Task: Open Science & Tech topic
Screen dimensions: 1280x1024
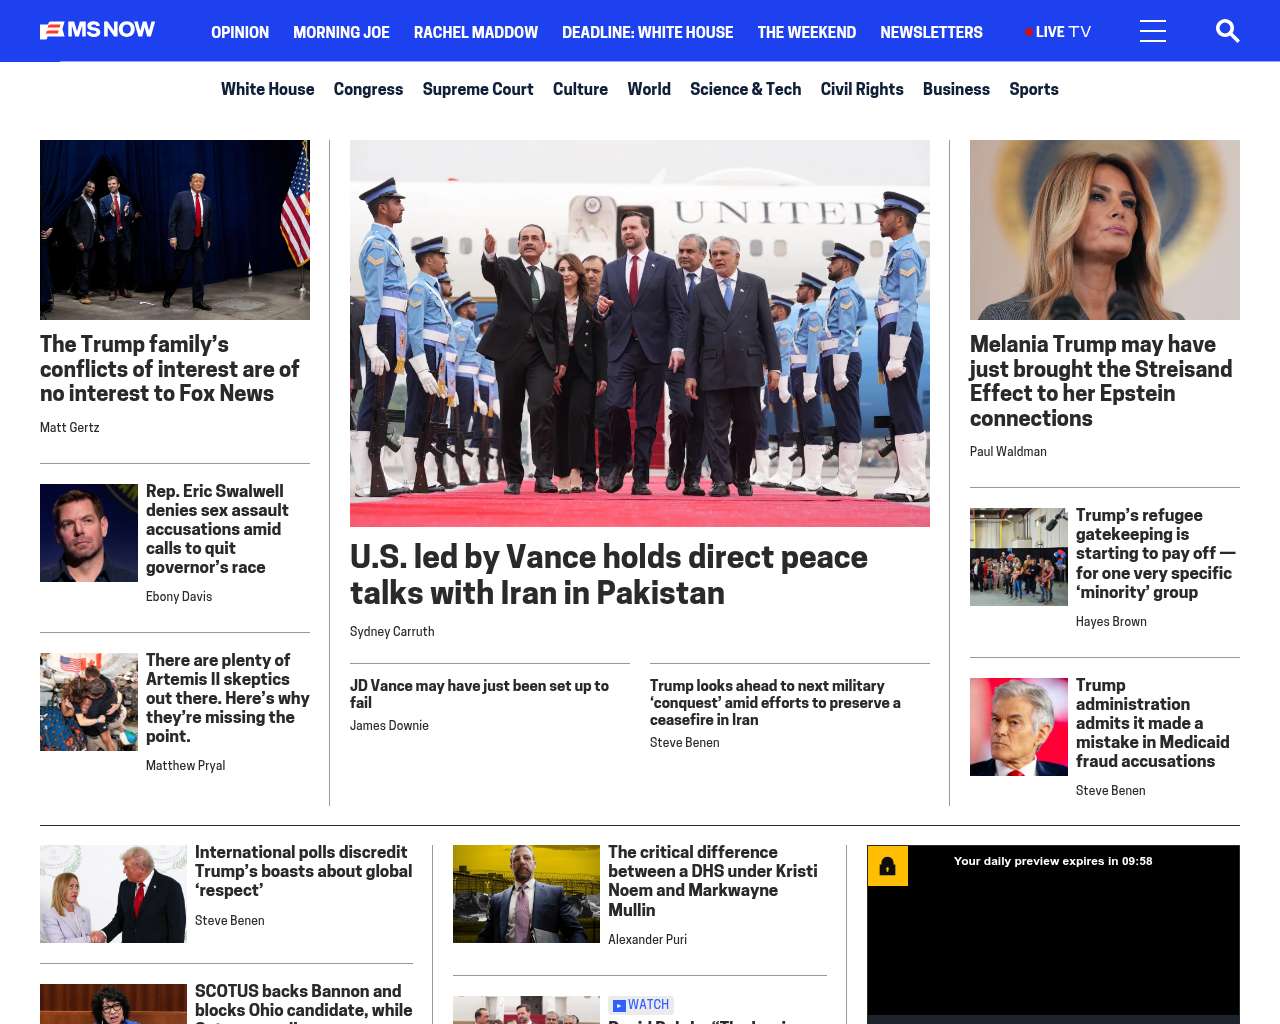Action: (x=745, y=89)
